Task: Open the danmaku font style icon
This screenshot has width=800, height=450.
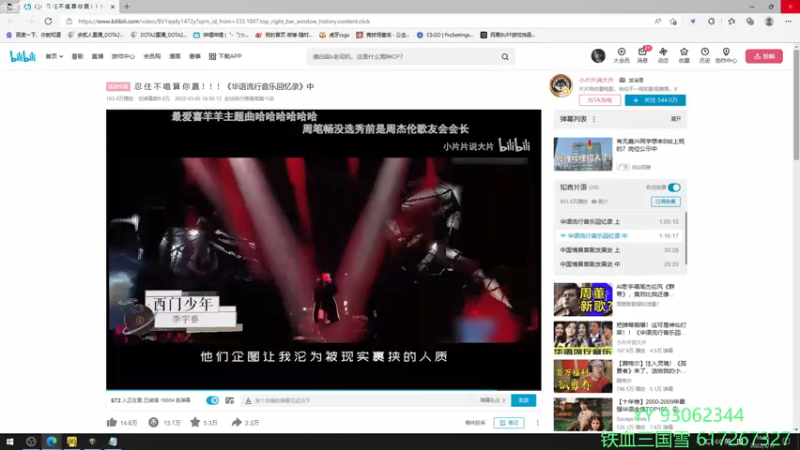Action: click(248, 401)
